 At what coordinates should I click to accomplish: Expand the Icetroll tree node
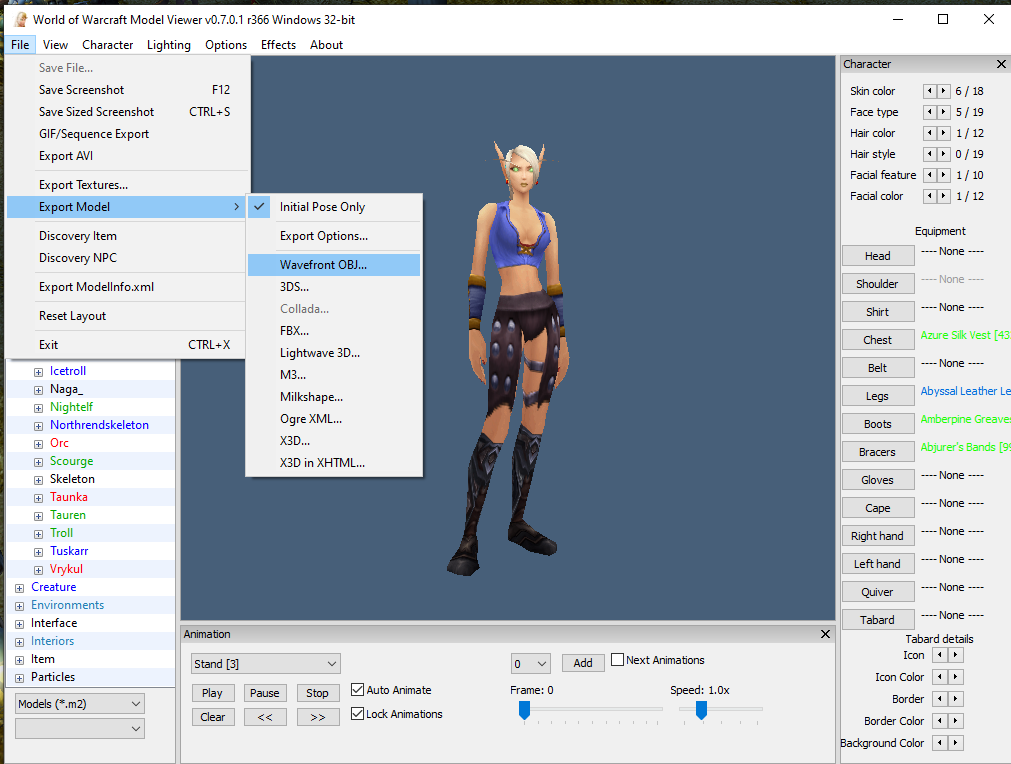(39, 372)
